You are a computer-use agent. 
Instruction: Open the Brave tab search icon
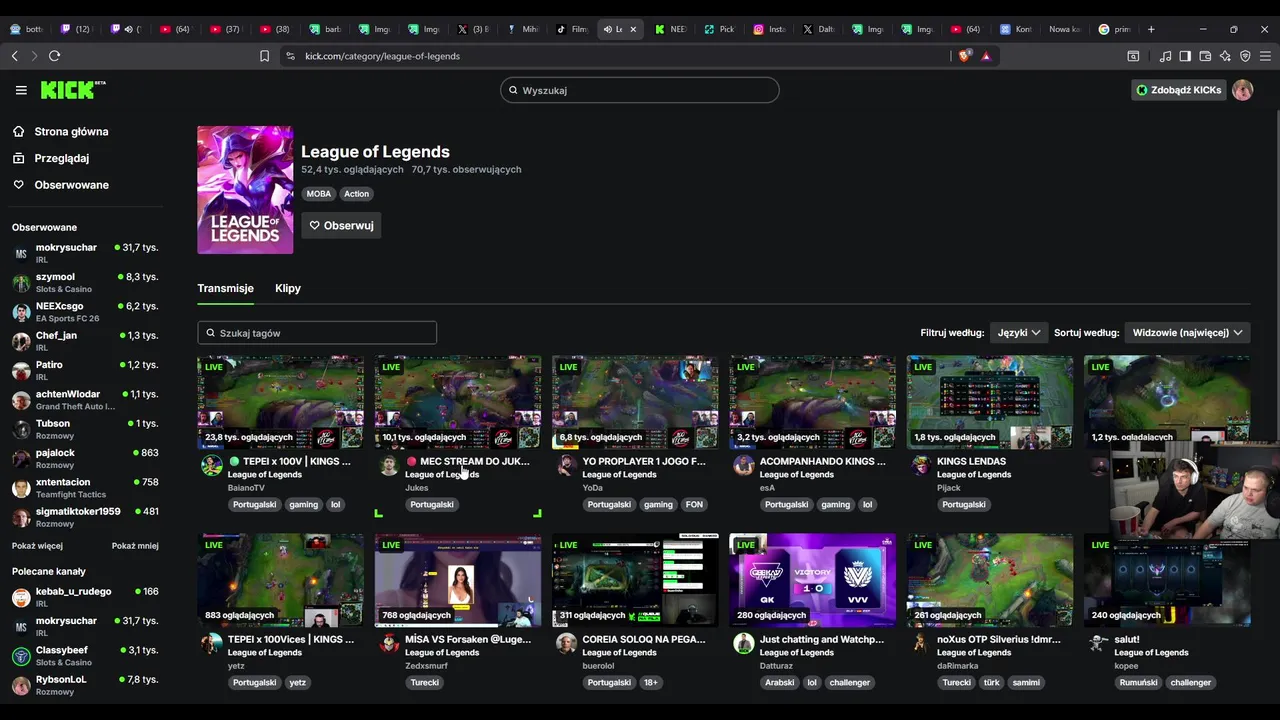tap(1133, 56)
